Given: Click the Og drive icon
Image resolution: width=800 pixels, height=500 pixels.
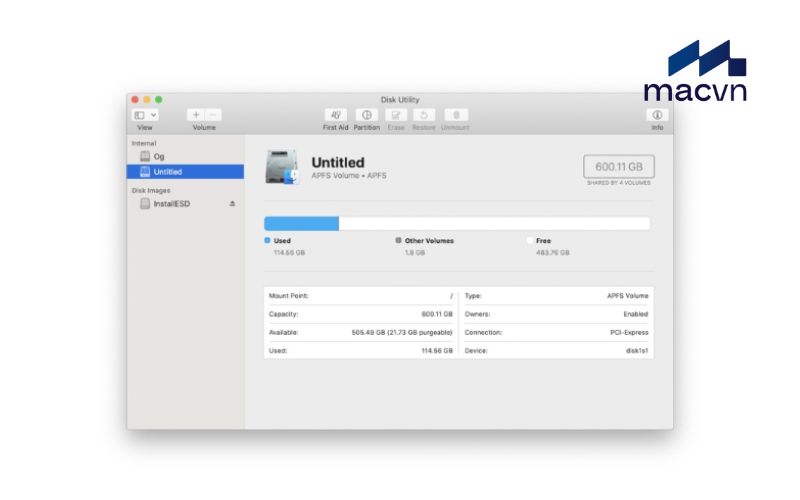Looking at the screenshot, I should pyautogui.click(x=145, y=156).
